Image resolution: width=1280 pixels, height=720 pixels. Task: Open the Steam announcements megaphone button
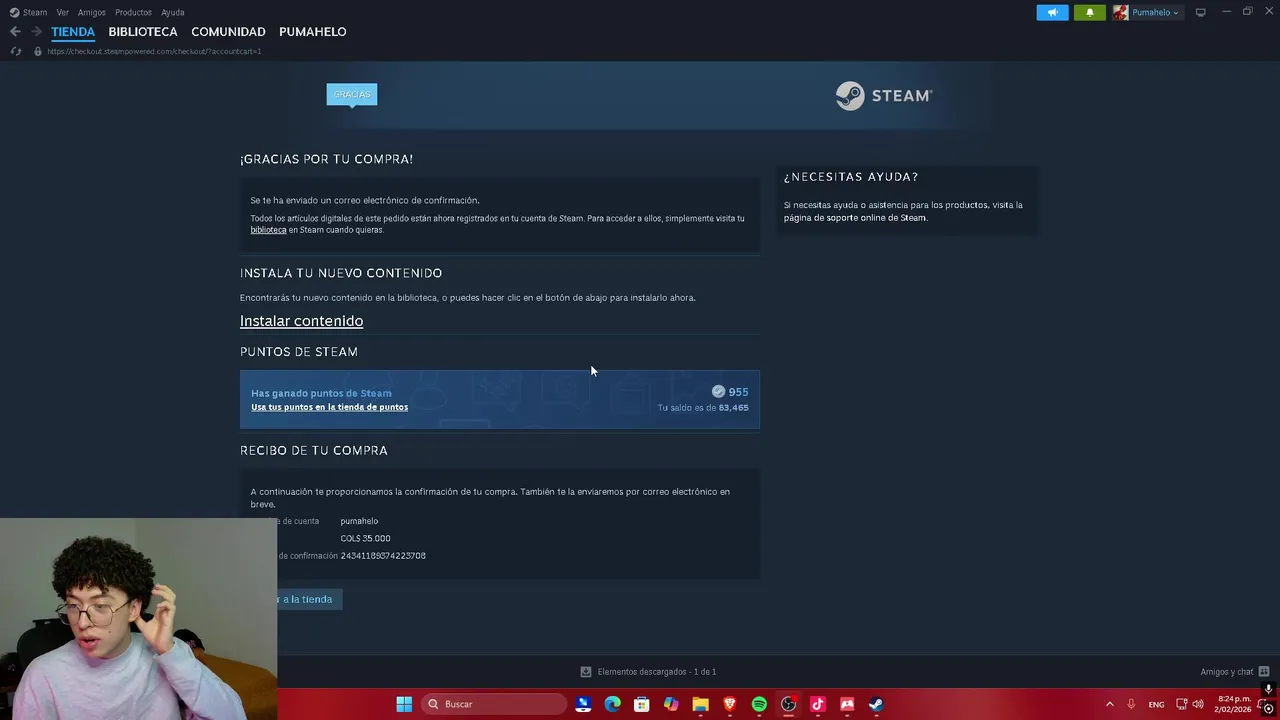(1052, 12)
